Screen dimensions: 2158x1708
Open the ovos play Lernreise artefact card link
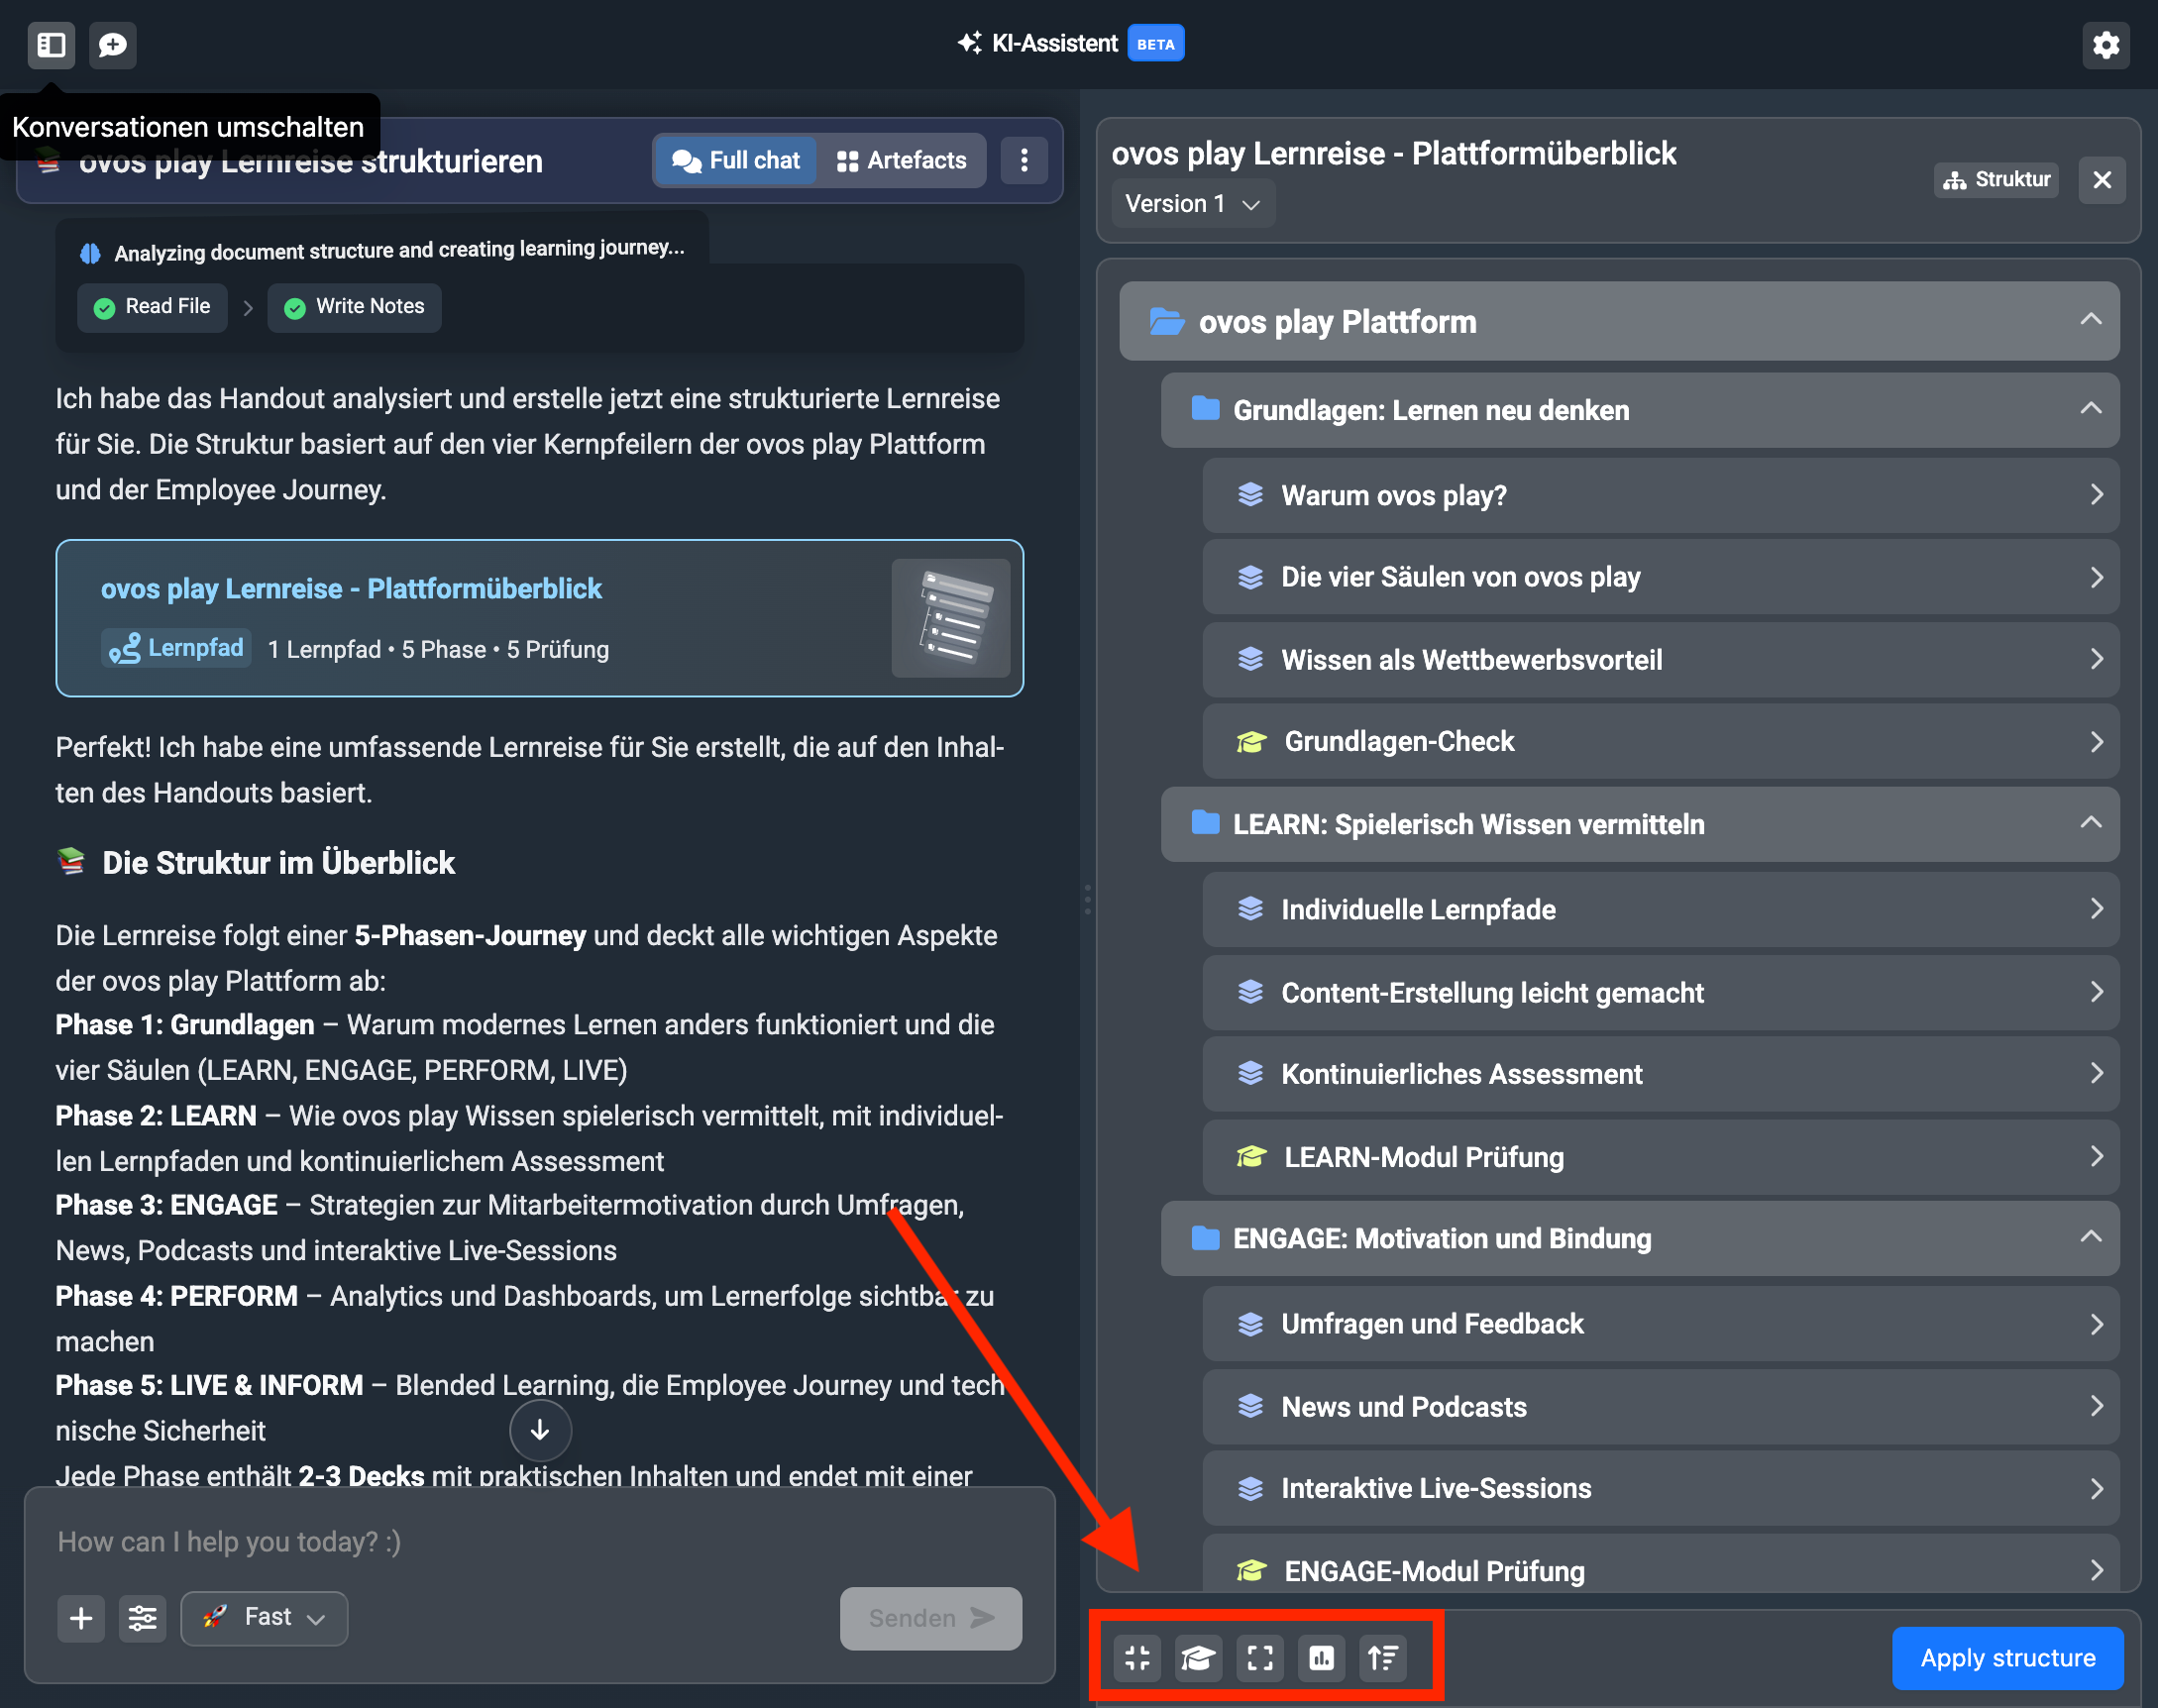pyautogui.click(x=351, y=589)
